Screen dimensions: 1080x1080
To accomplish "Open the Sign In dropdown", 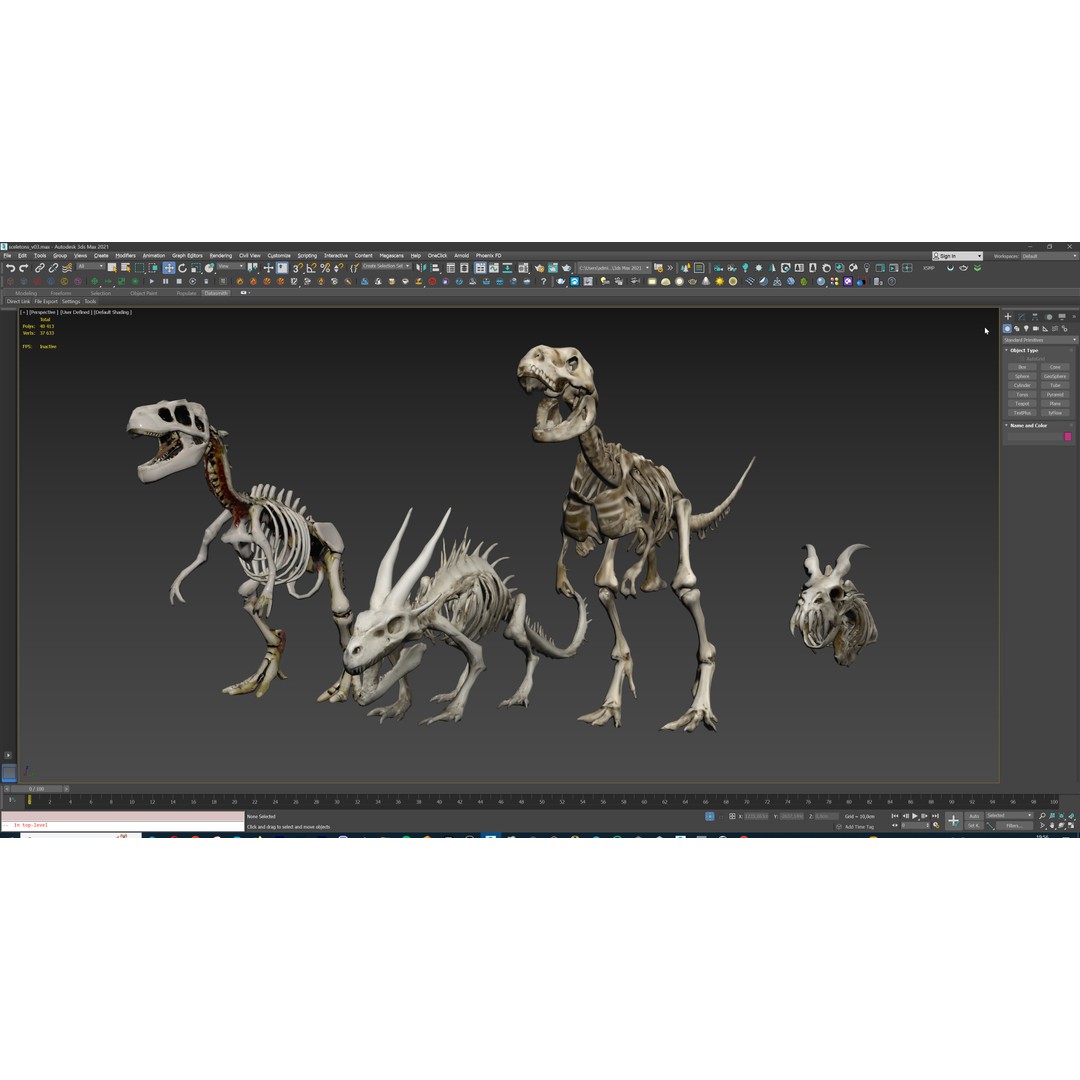I will tap(957, 256).
